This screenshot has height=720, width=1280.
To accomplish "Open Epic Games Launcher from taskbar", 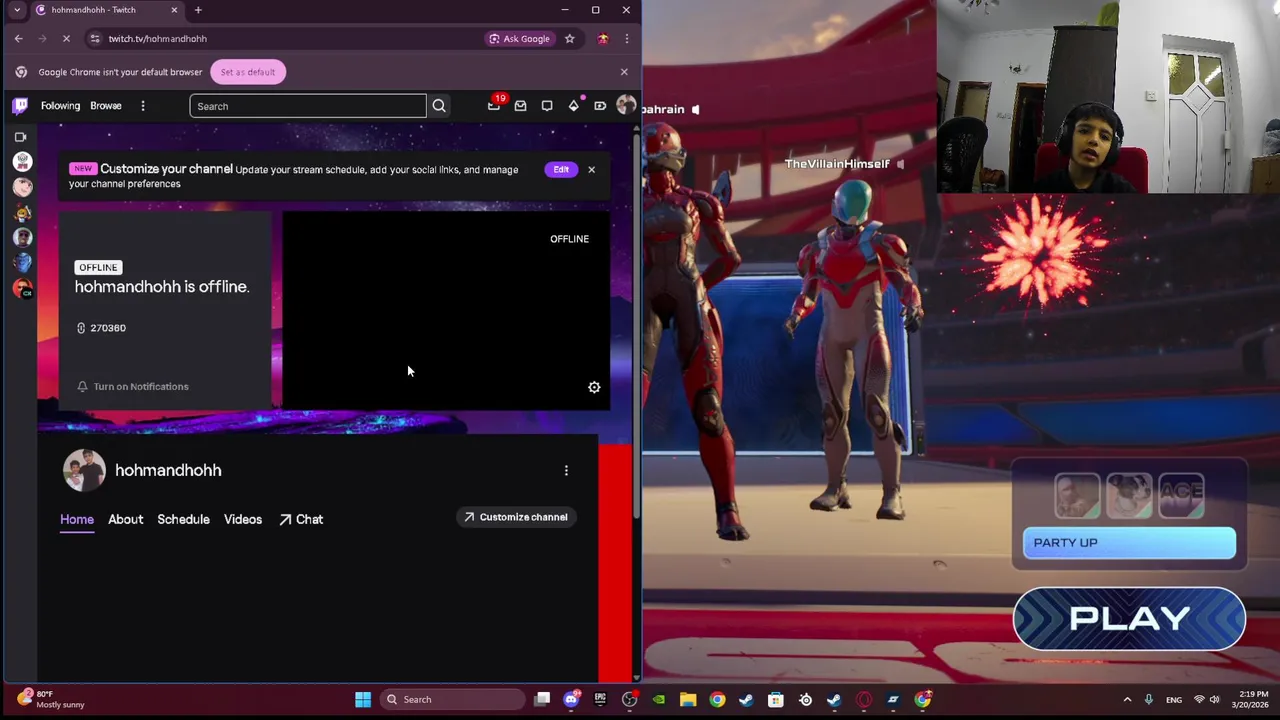I will point(600,699).
